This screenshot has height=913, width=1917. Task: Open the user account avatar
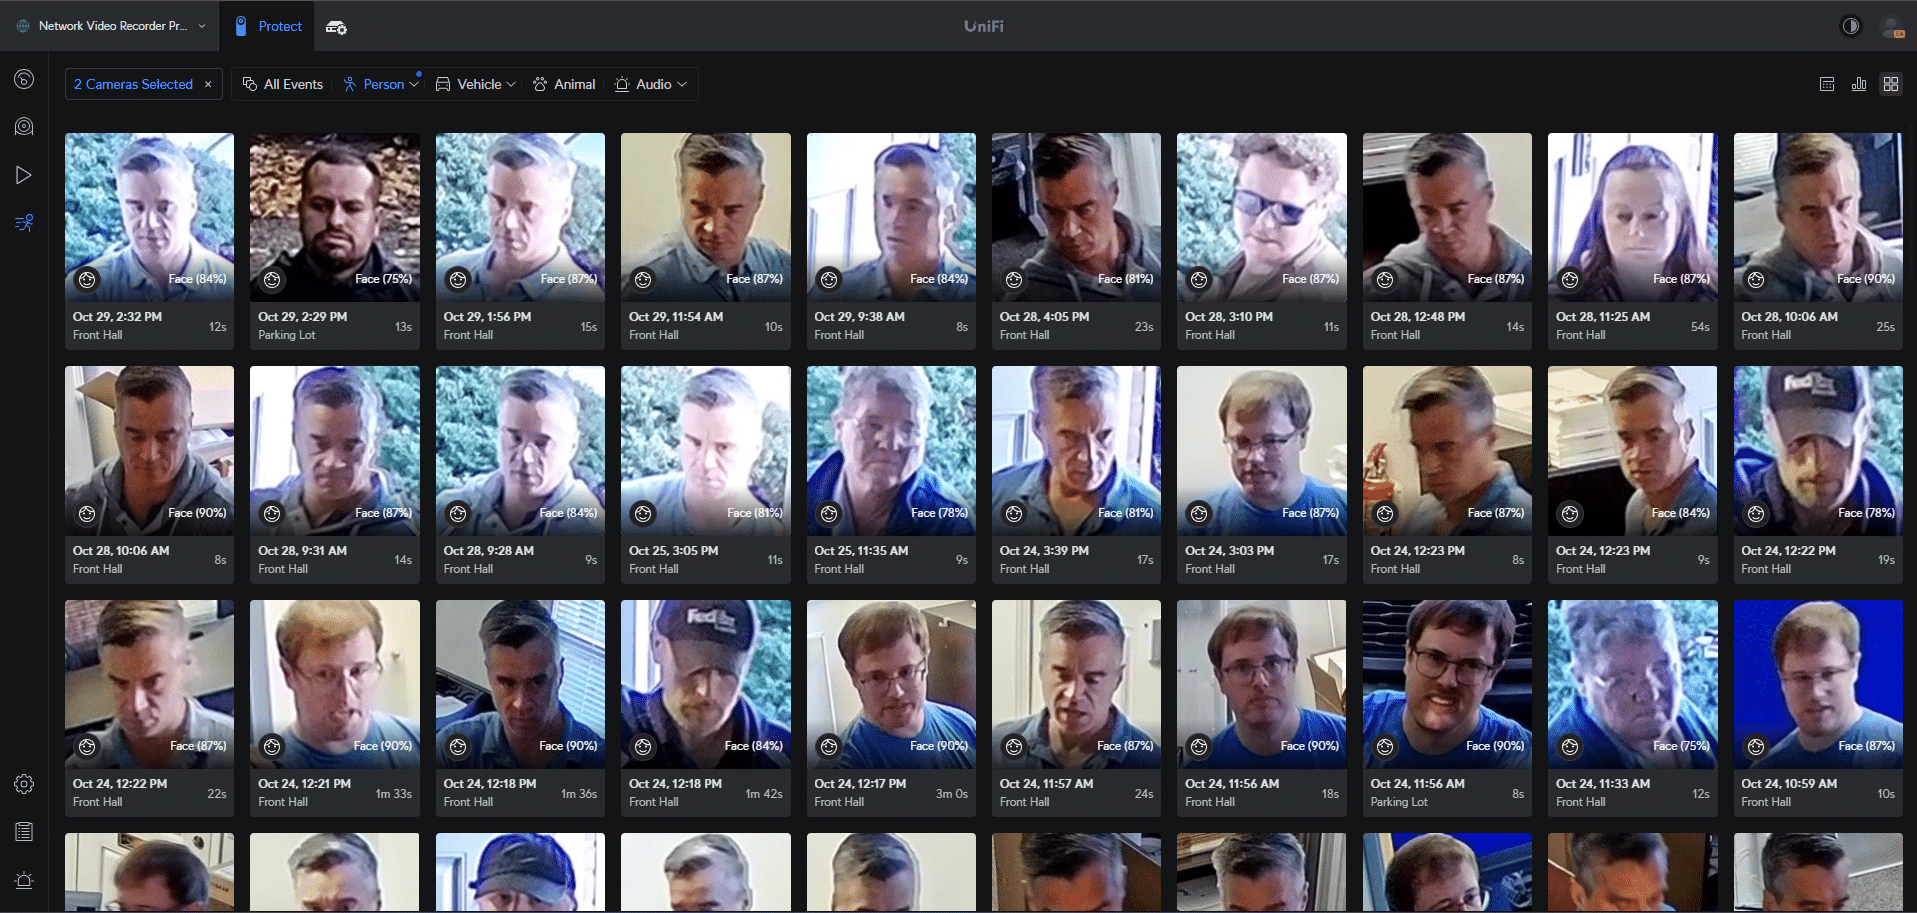click(x=1892, y=27)
